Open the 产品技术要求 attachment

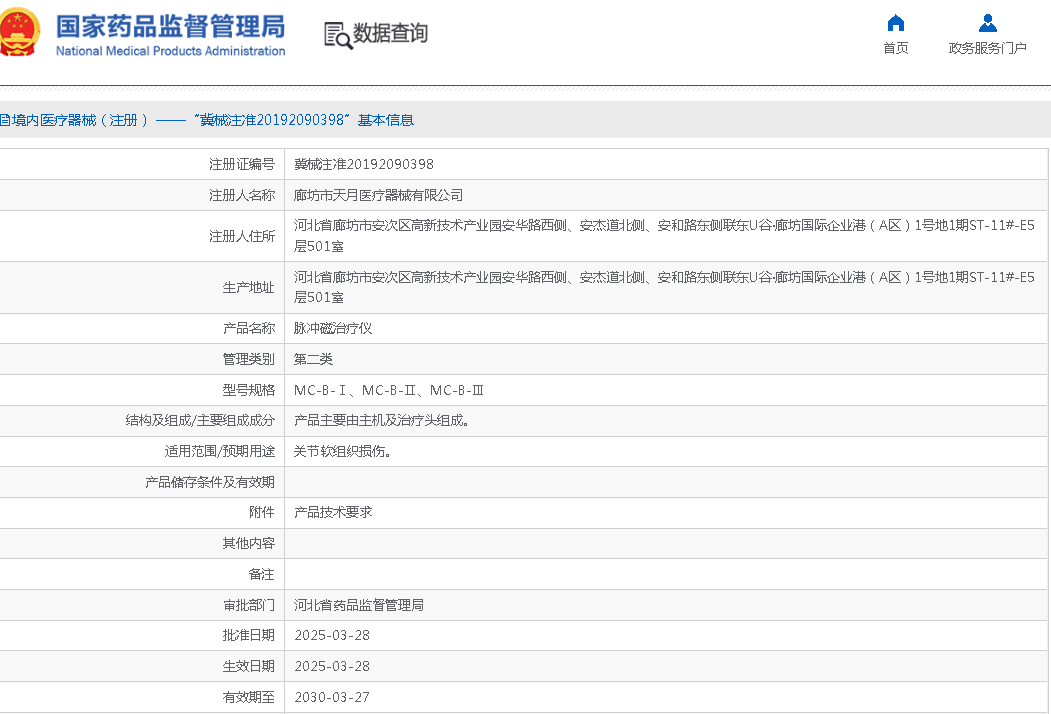[x=333, y=512]
